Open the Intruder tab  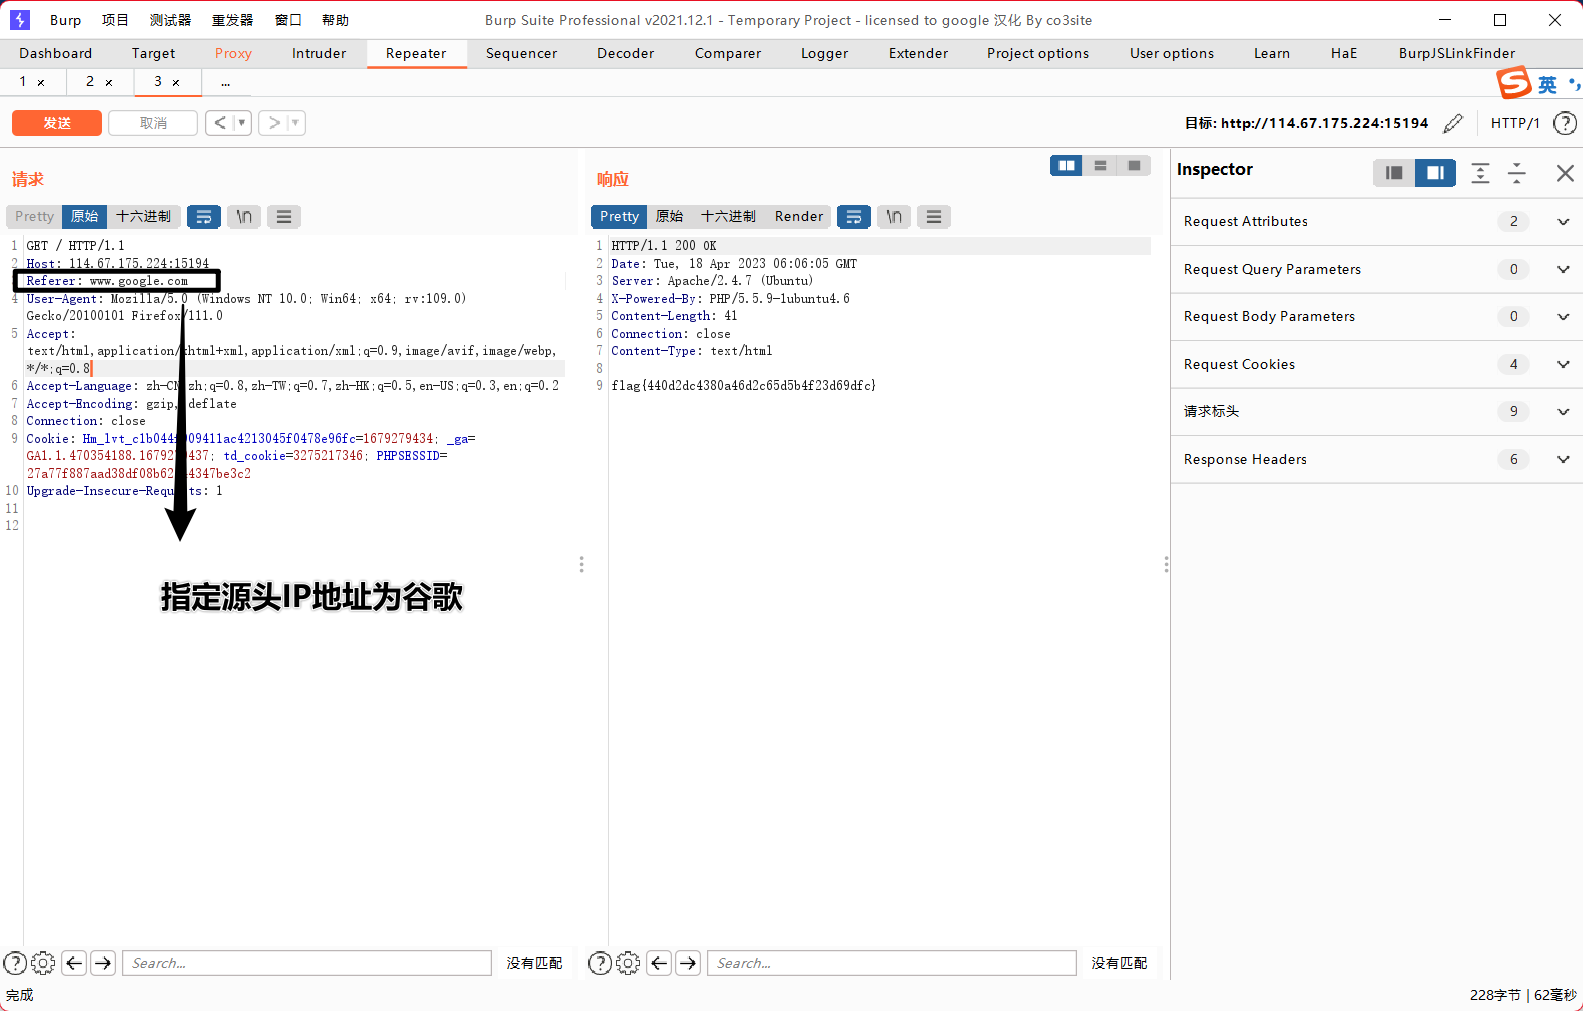319,54
